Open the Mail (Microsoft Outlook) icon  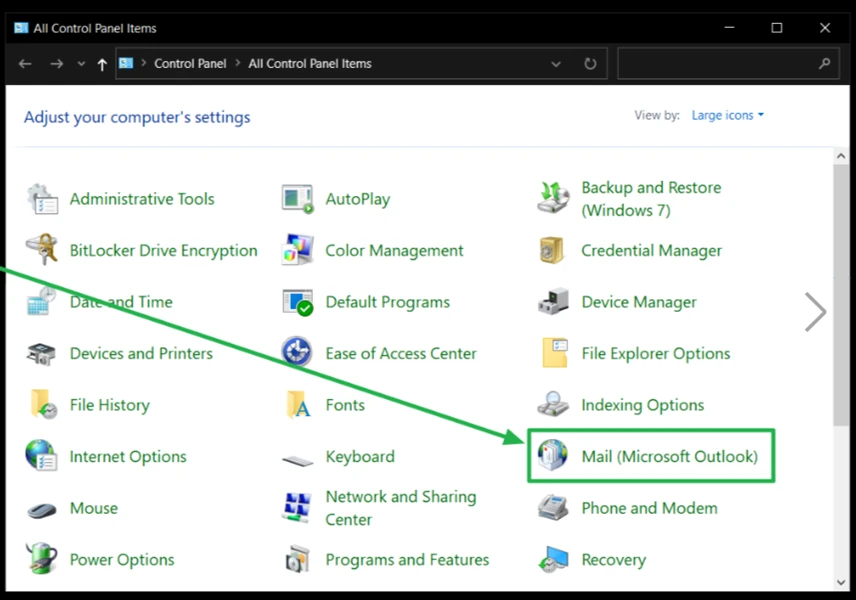click(553, 456)
